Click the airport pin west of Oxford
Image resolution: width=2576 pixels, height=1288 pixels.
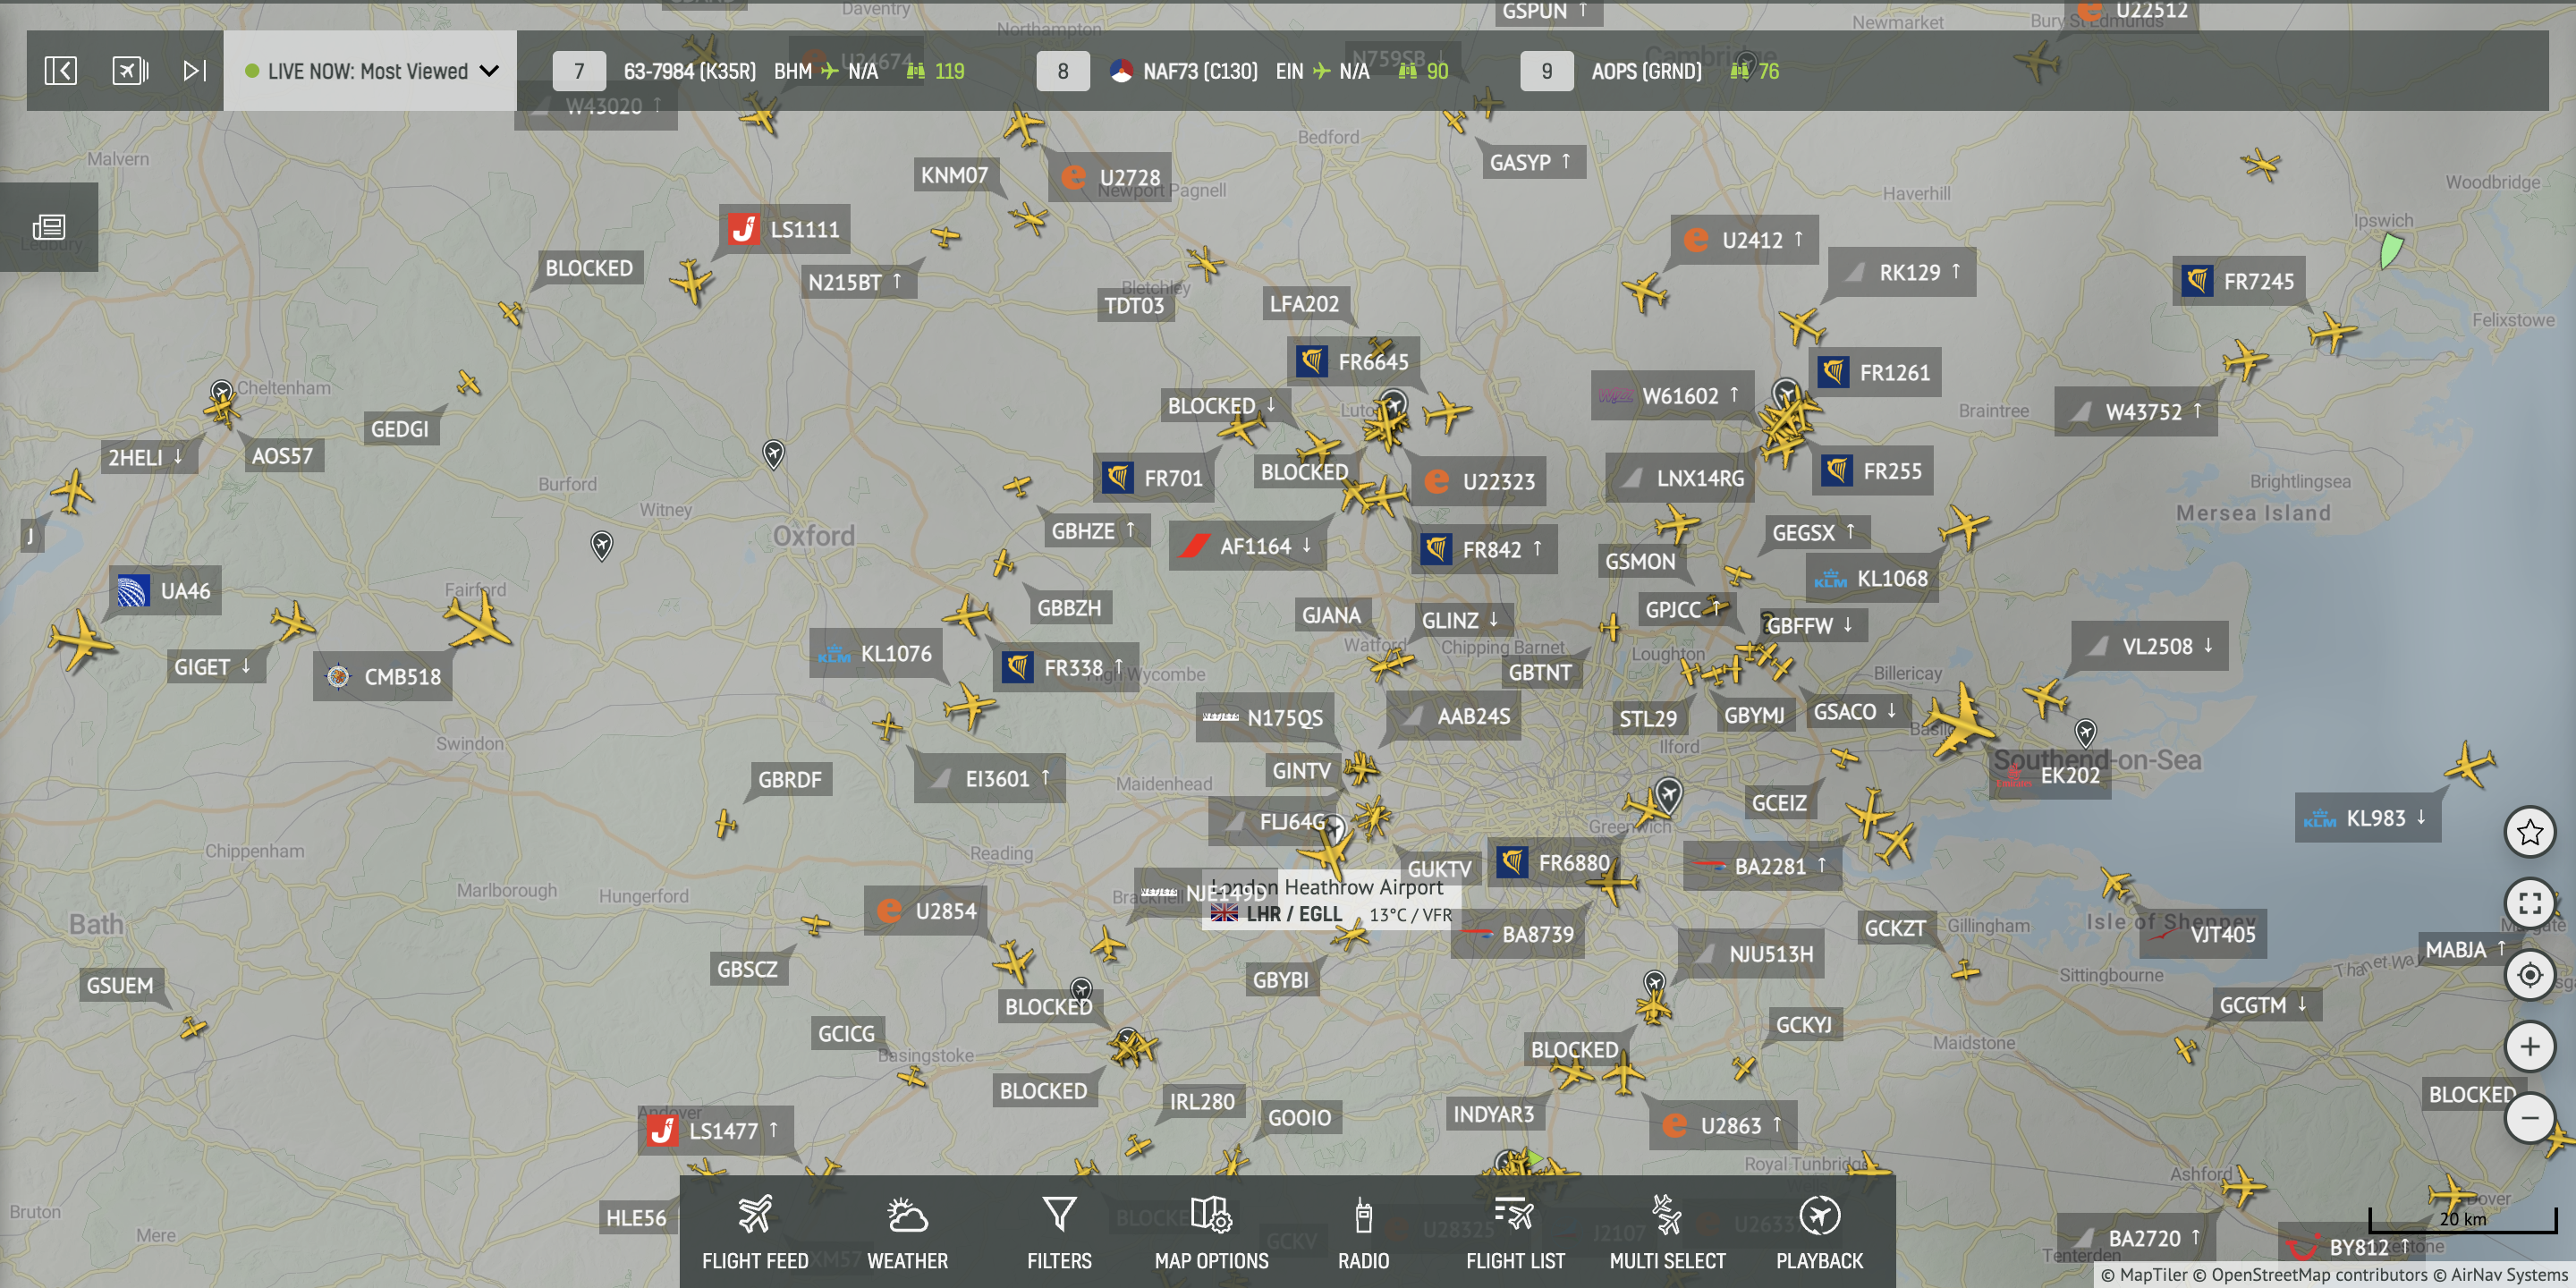(x=601, y=546)
